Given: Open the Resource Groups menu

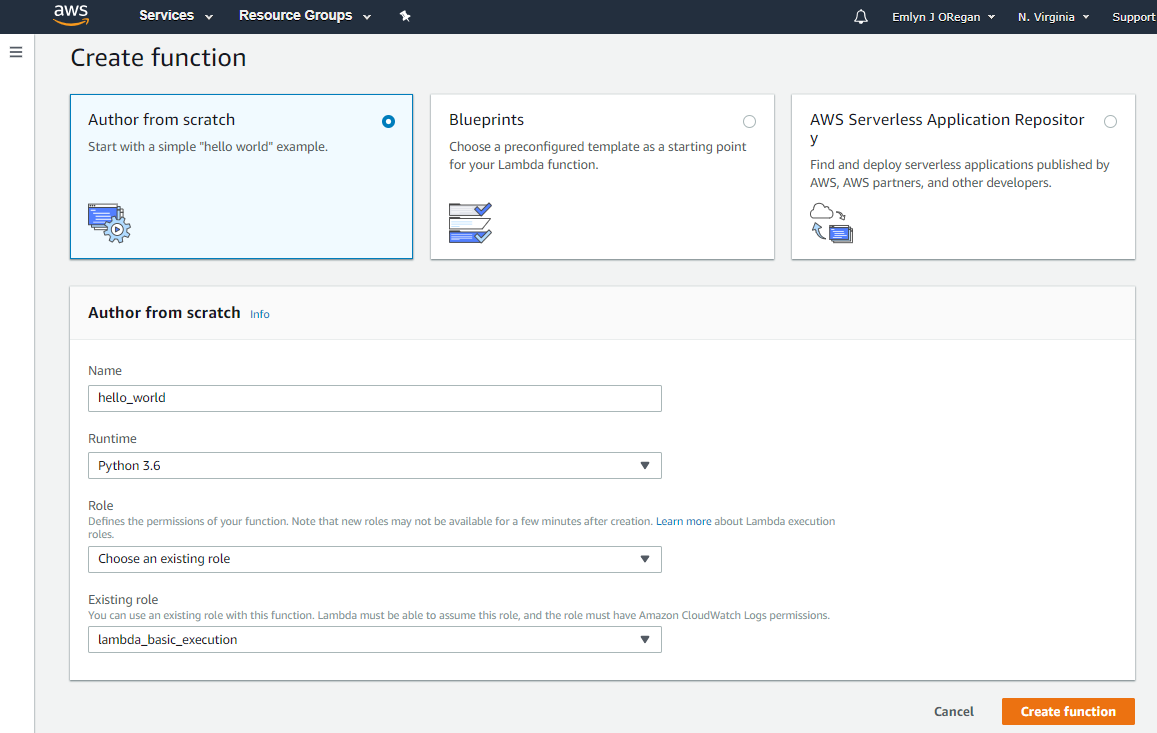Looking at the screenshot, I should click(x=305, y=16).
